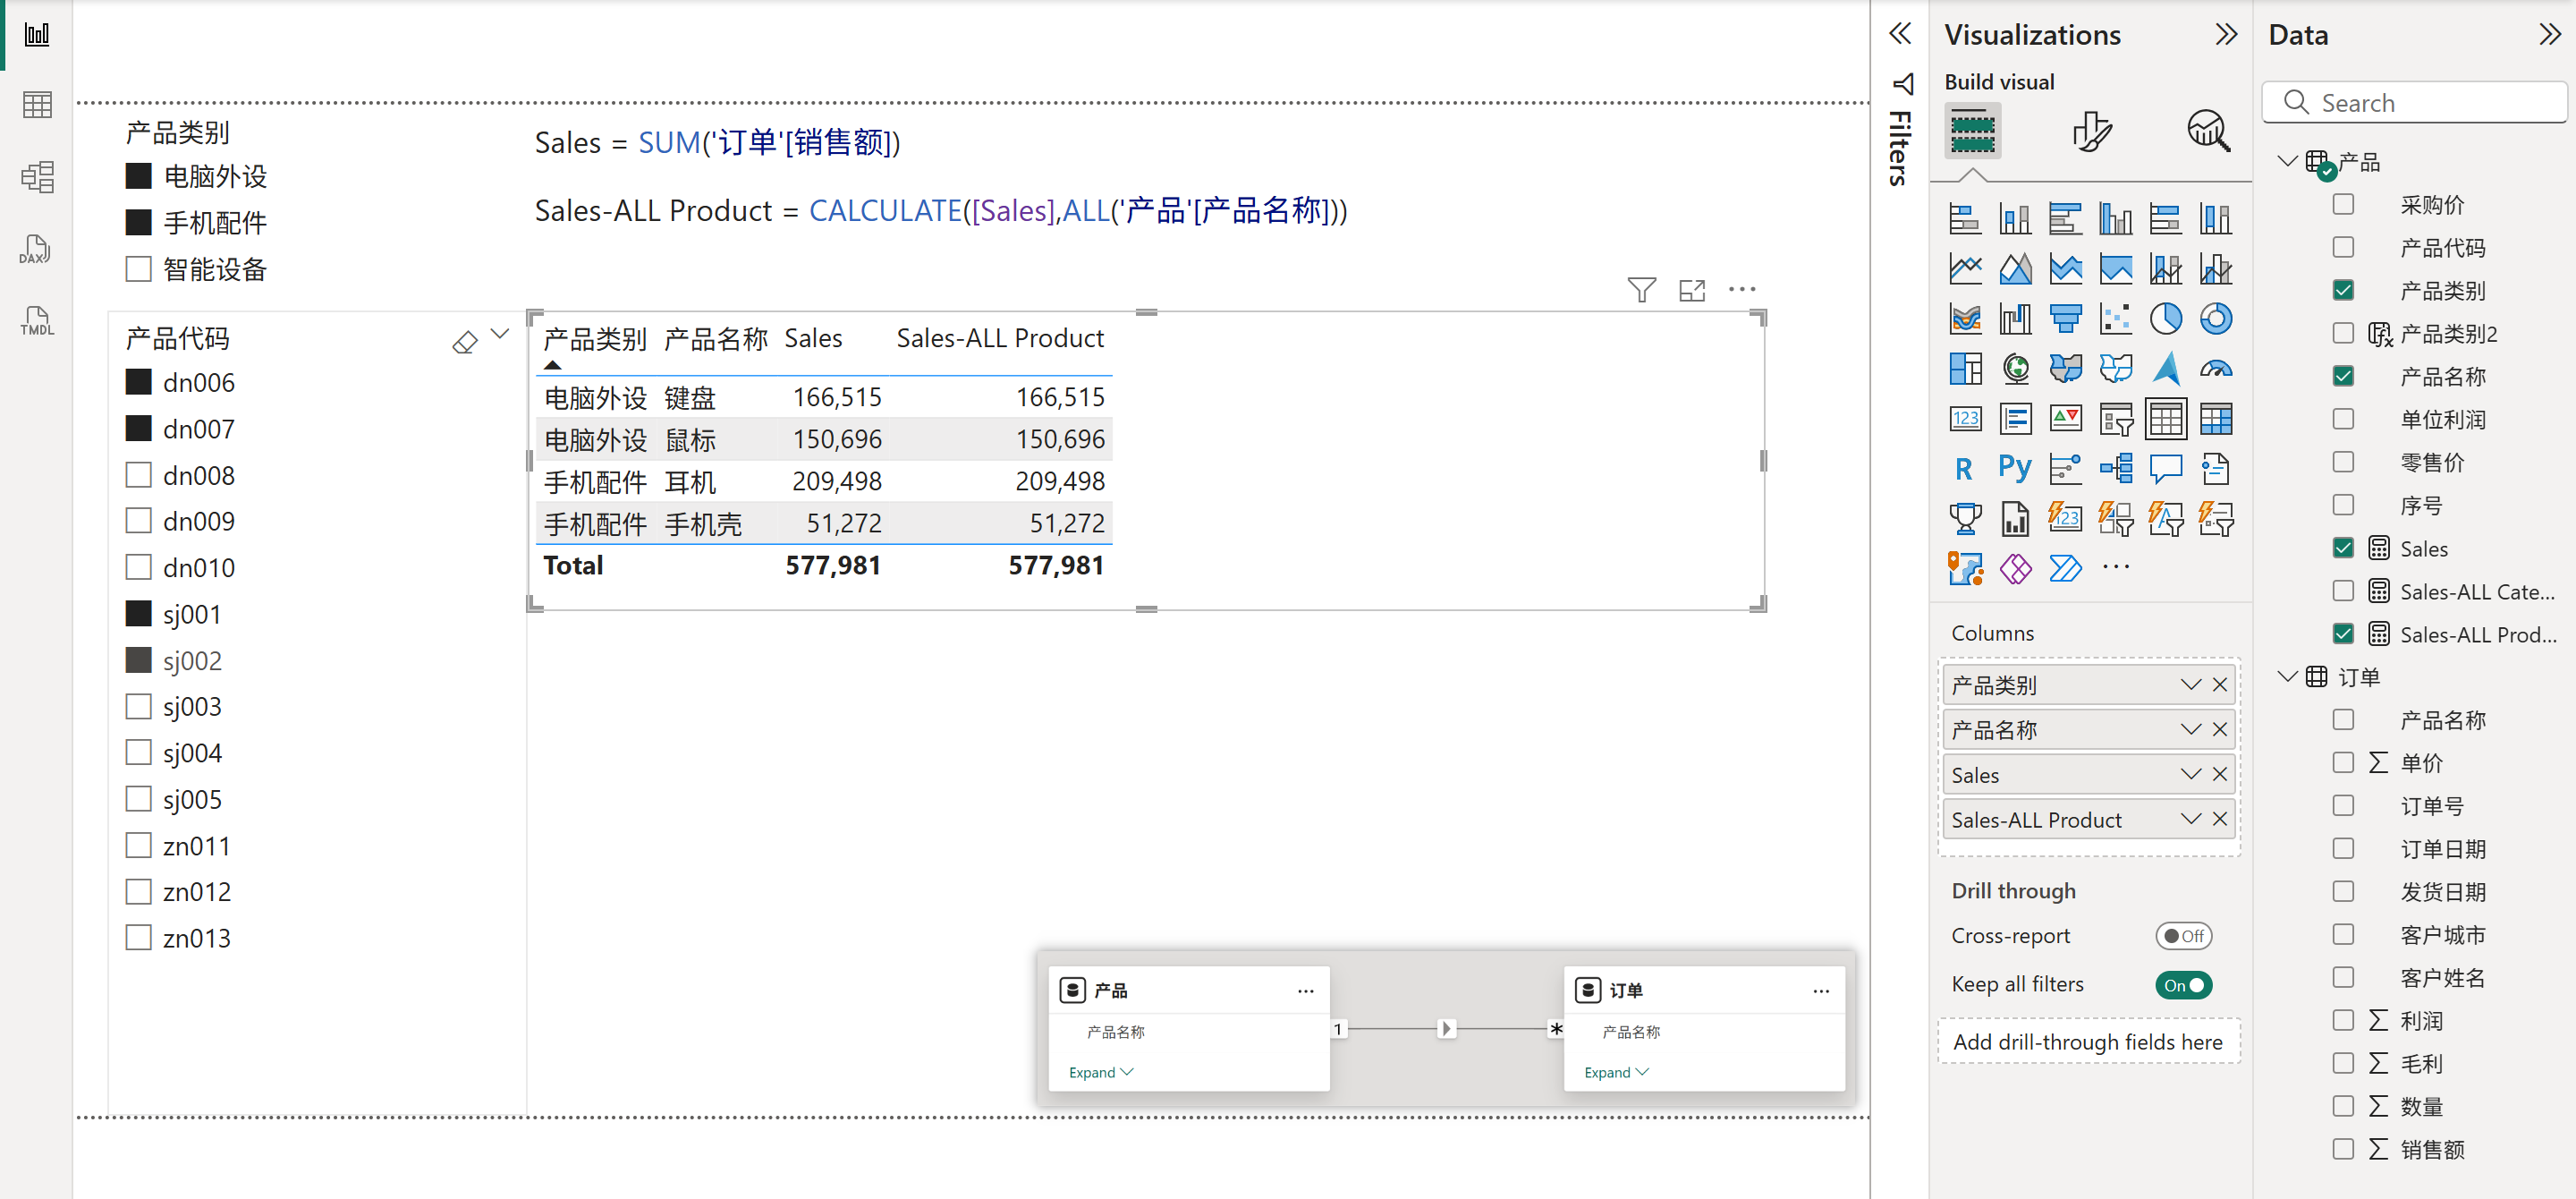Collapse the Visualizations pane
2576x1199 pixels.
tap(2225, 35)
